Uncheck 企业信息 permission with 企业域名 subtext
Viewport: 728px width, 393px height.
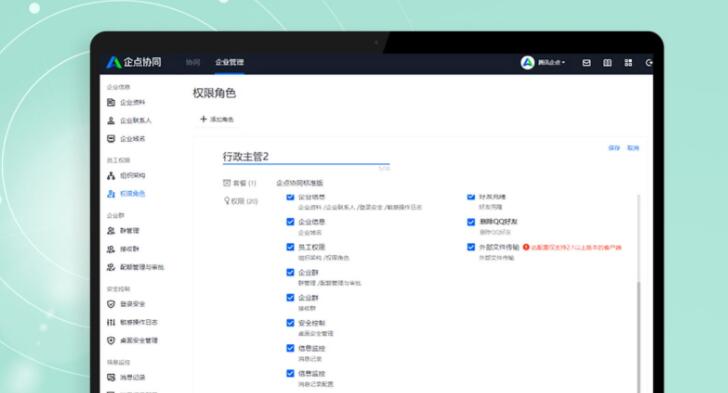click(x=290, y=222)
